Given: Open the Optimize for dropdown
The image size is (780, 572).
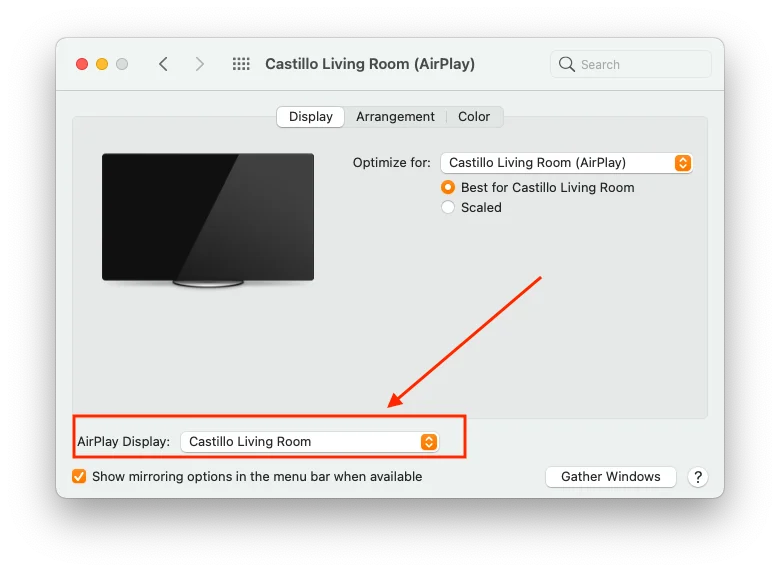Looking at the screenshot, I should coord(567,163).
